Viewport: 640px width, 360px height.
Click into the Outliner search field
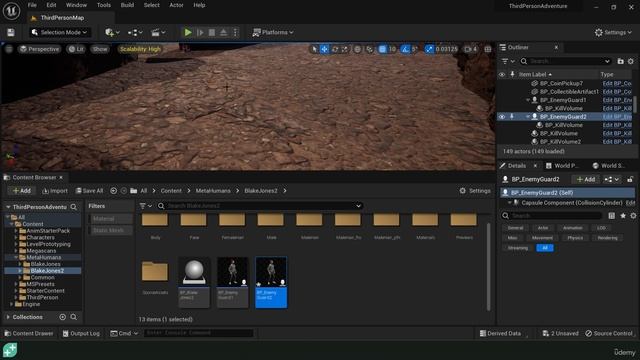(x=566, y=61)
